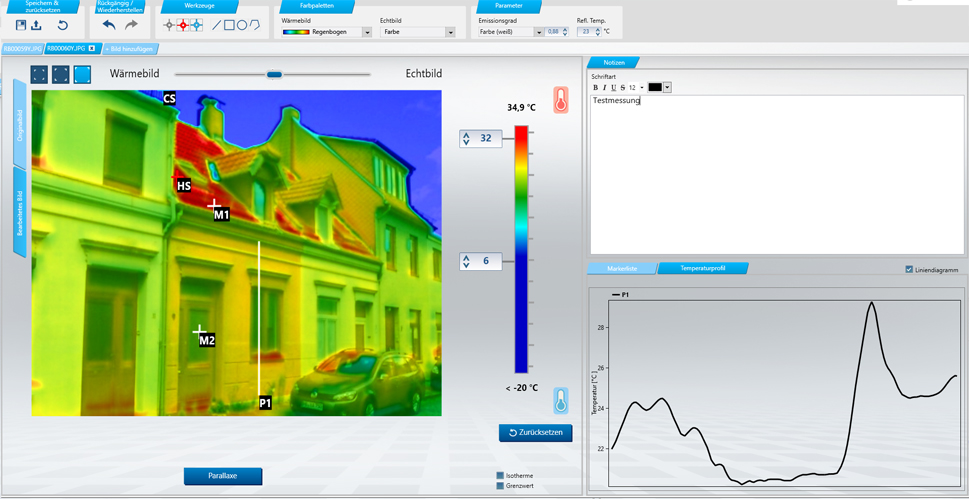Click the blue cold-spot thermometer icon
Image resolution: width=969 pixels, height=499 pixels.
pos(561,401)
